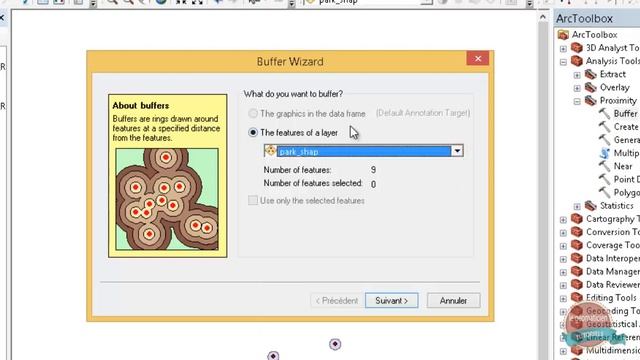The image size is (640, 360).
Task: Expand the Statistics toolset node
Action: [x=577, y=207]
